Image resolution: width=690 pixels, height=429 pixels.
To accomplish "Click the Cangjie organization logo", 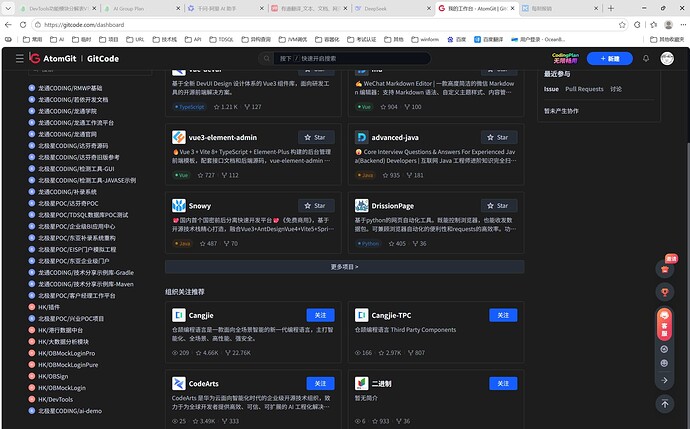I will 179,315.
